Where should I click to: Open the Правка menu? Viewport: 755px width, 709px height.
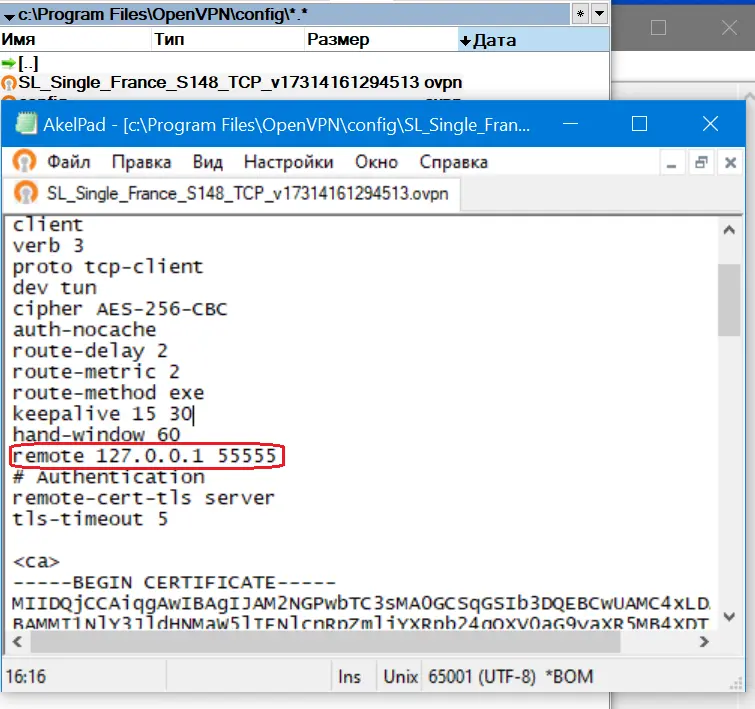coord(141,162)
